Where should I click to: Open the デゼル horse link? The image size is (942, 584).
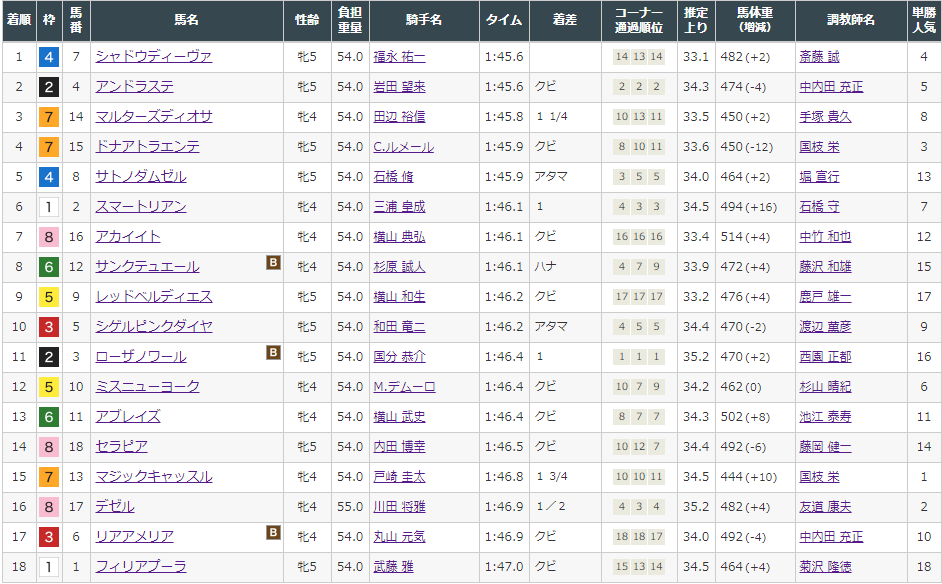point(114,506)
